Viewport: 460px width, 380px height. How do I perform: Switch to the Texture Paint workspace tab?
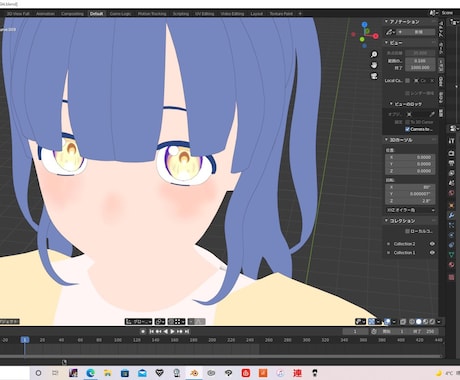click(x=281, y=14)
